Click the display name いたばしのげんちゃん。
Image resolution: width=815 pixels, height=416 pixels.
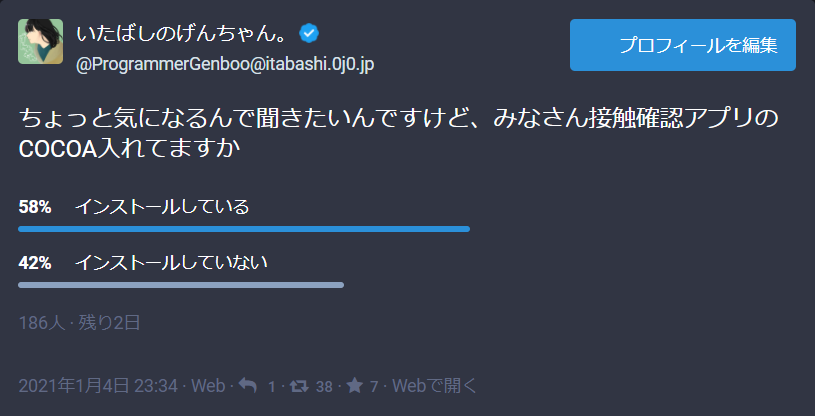tap(186, 34)
